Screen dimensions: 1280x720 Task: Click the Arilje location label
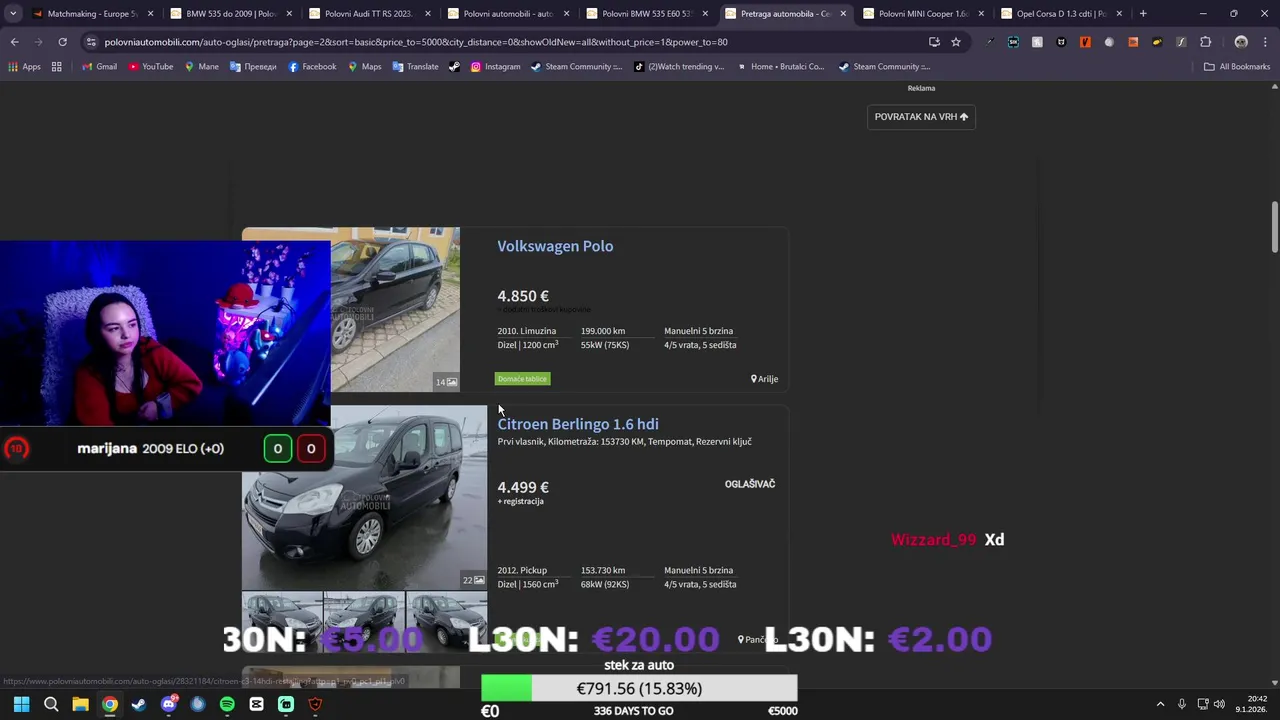pos(764,379)
